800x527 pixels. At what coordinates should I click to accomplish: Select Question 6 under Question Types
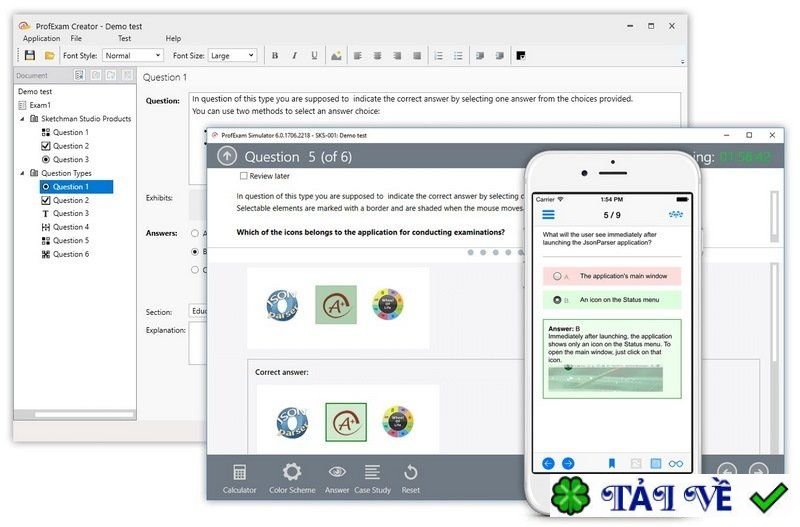[65, 254]
